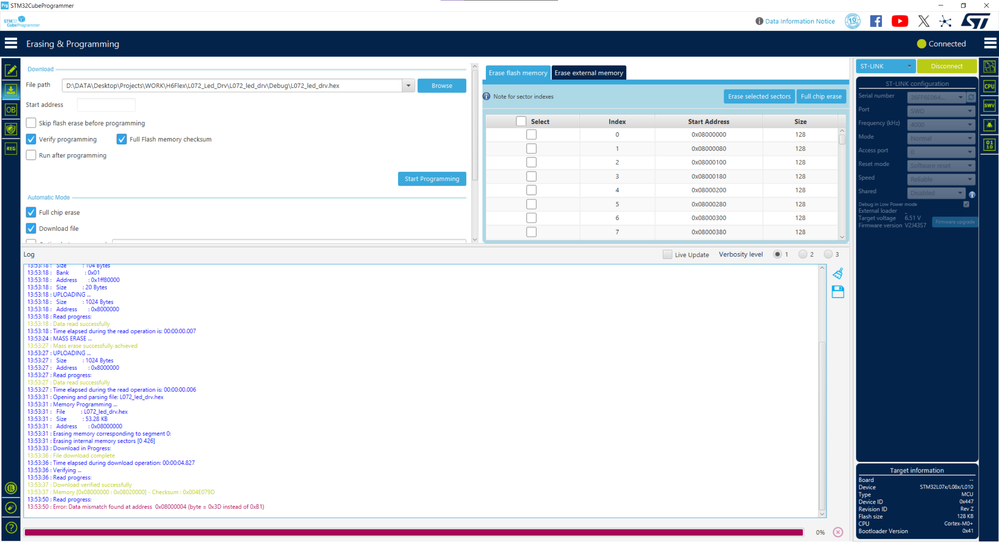Clear the log with broom icon

[838, 273]
